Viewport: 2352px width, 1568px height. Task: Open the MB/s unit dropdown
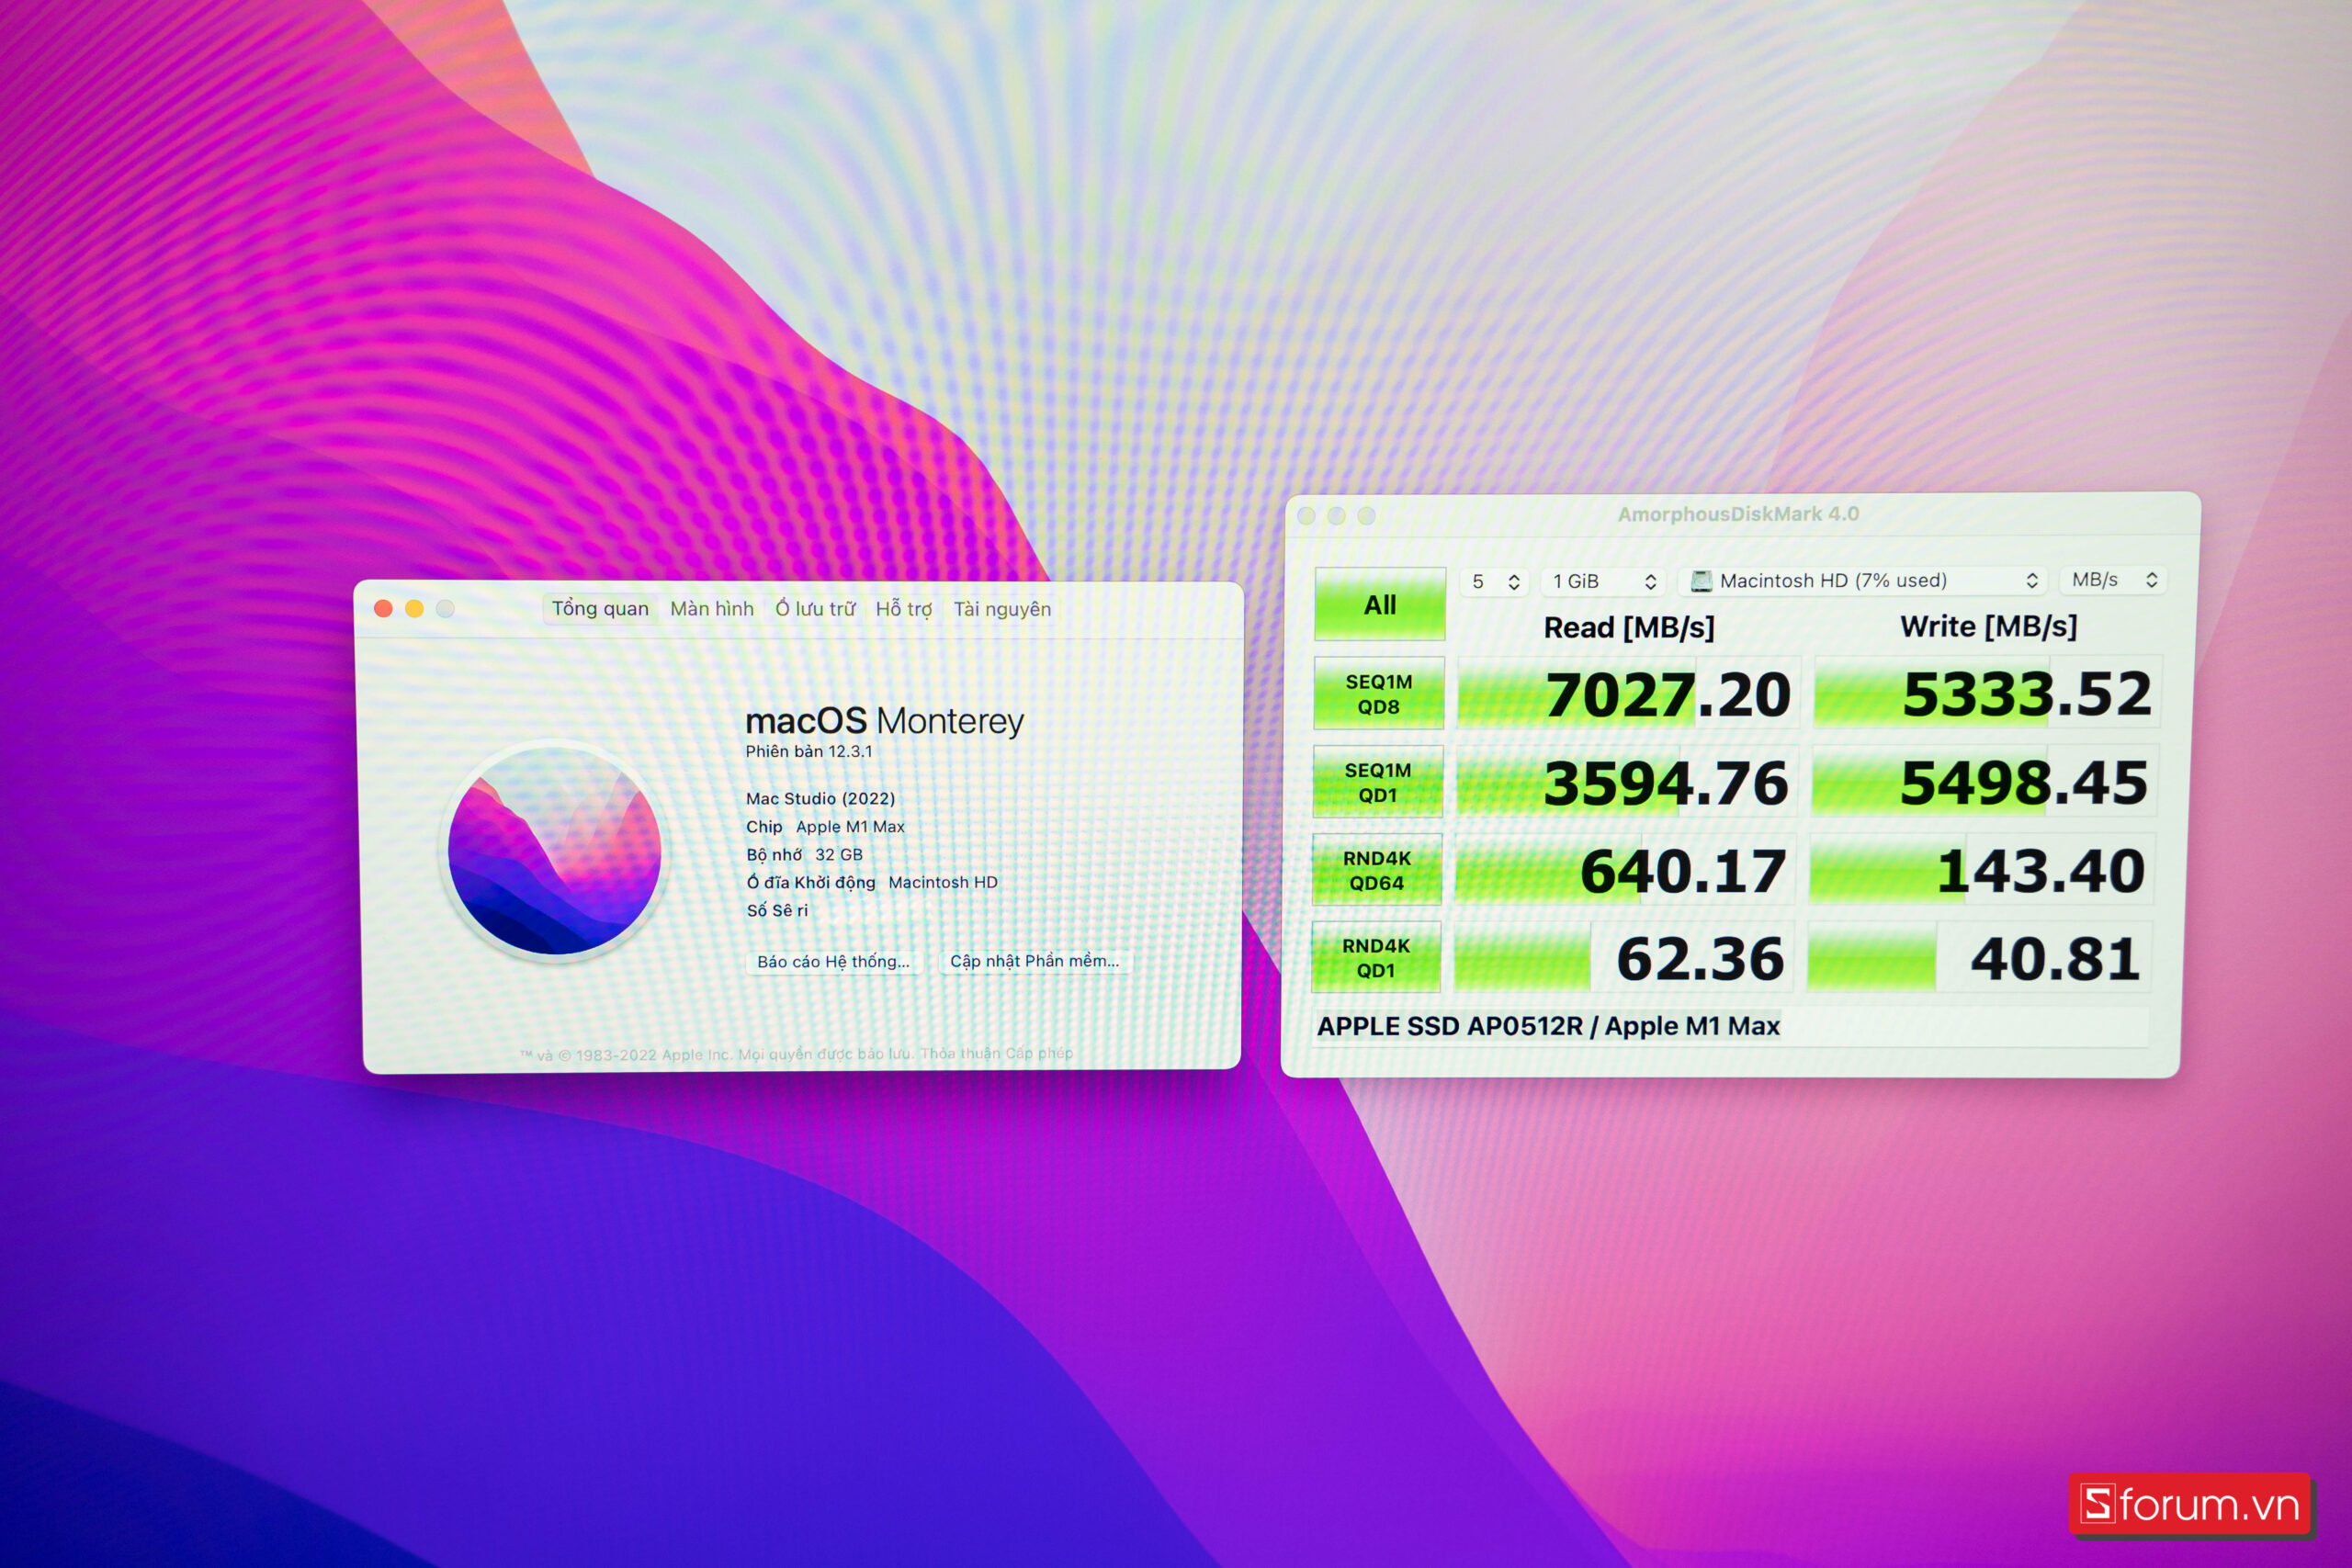click(x=2113, y=580)
